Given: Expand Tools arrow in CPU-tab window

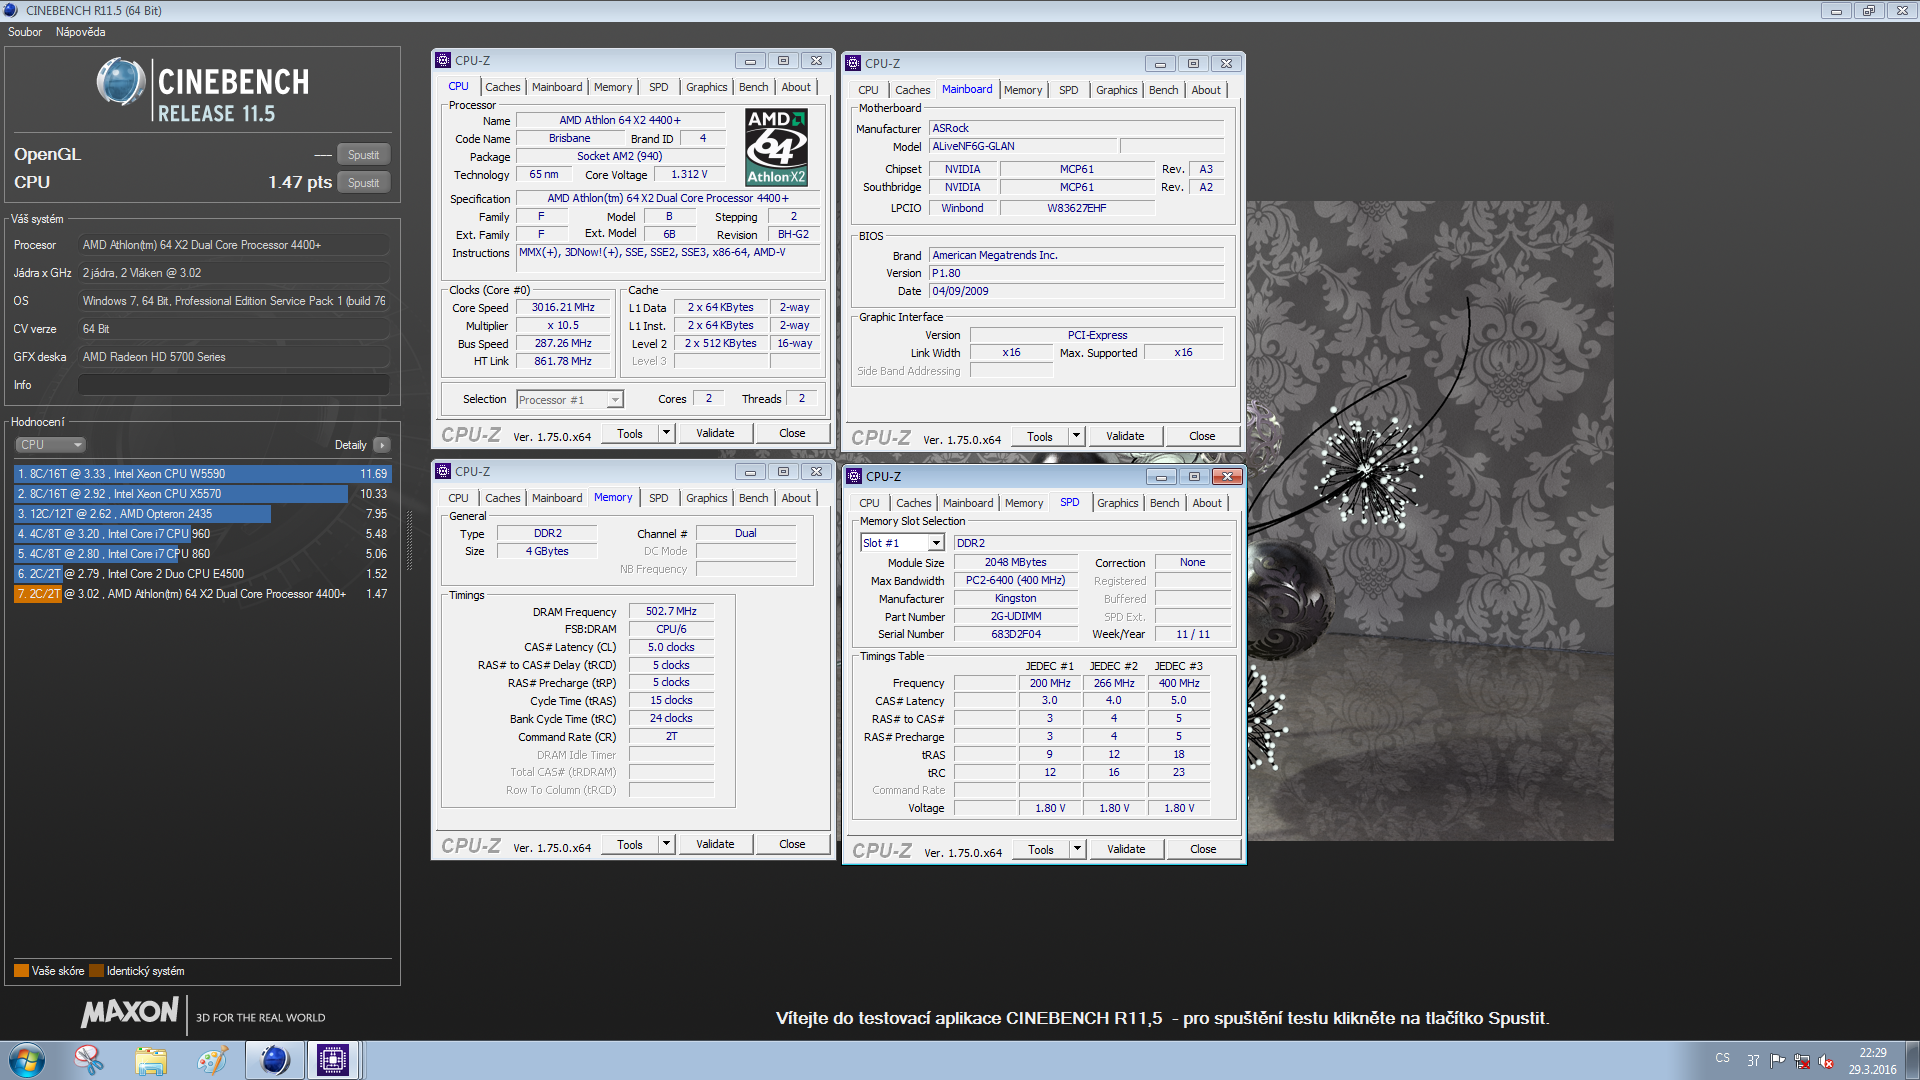Looking at the screenshot, I should pyautogui.click(x=666, y=433).
